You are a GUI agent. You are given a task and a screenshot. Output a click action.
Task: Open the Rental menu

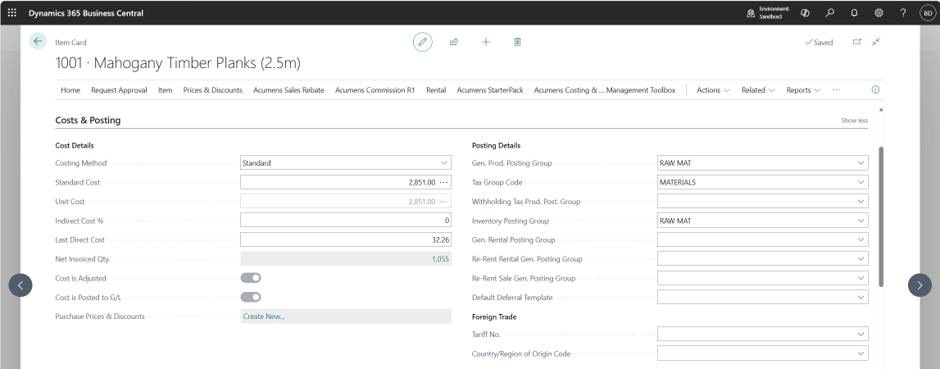click(x=436, y=90)
